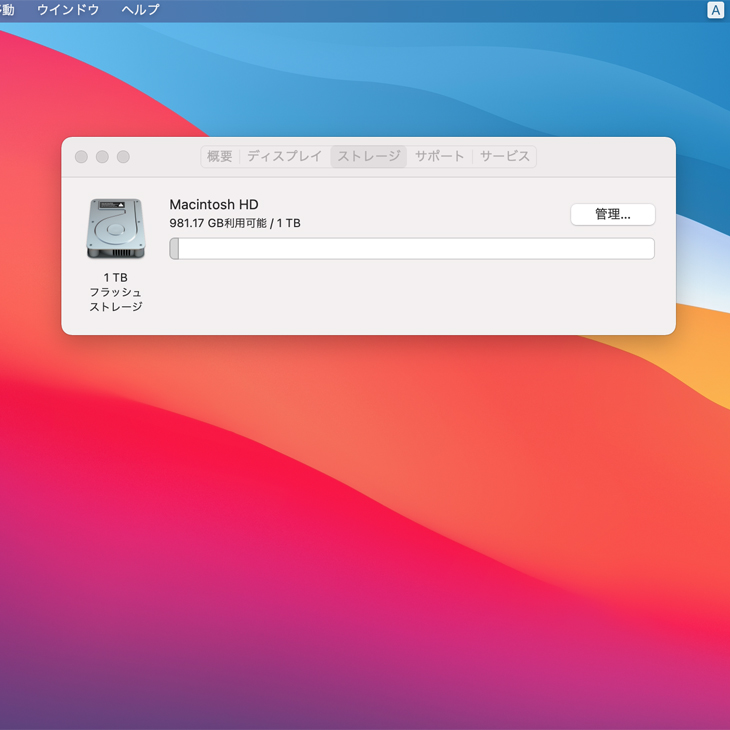The height and width of the screenshot is (730, 730).
Task: Open the ウインドウ menu
Action: point(68,10)
